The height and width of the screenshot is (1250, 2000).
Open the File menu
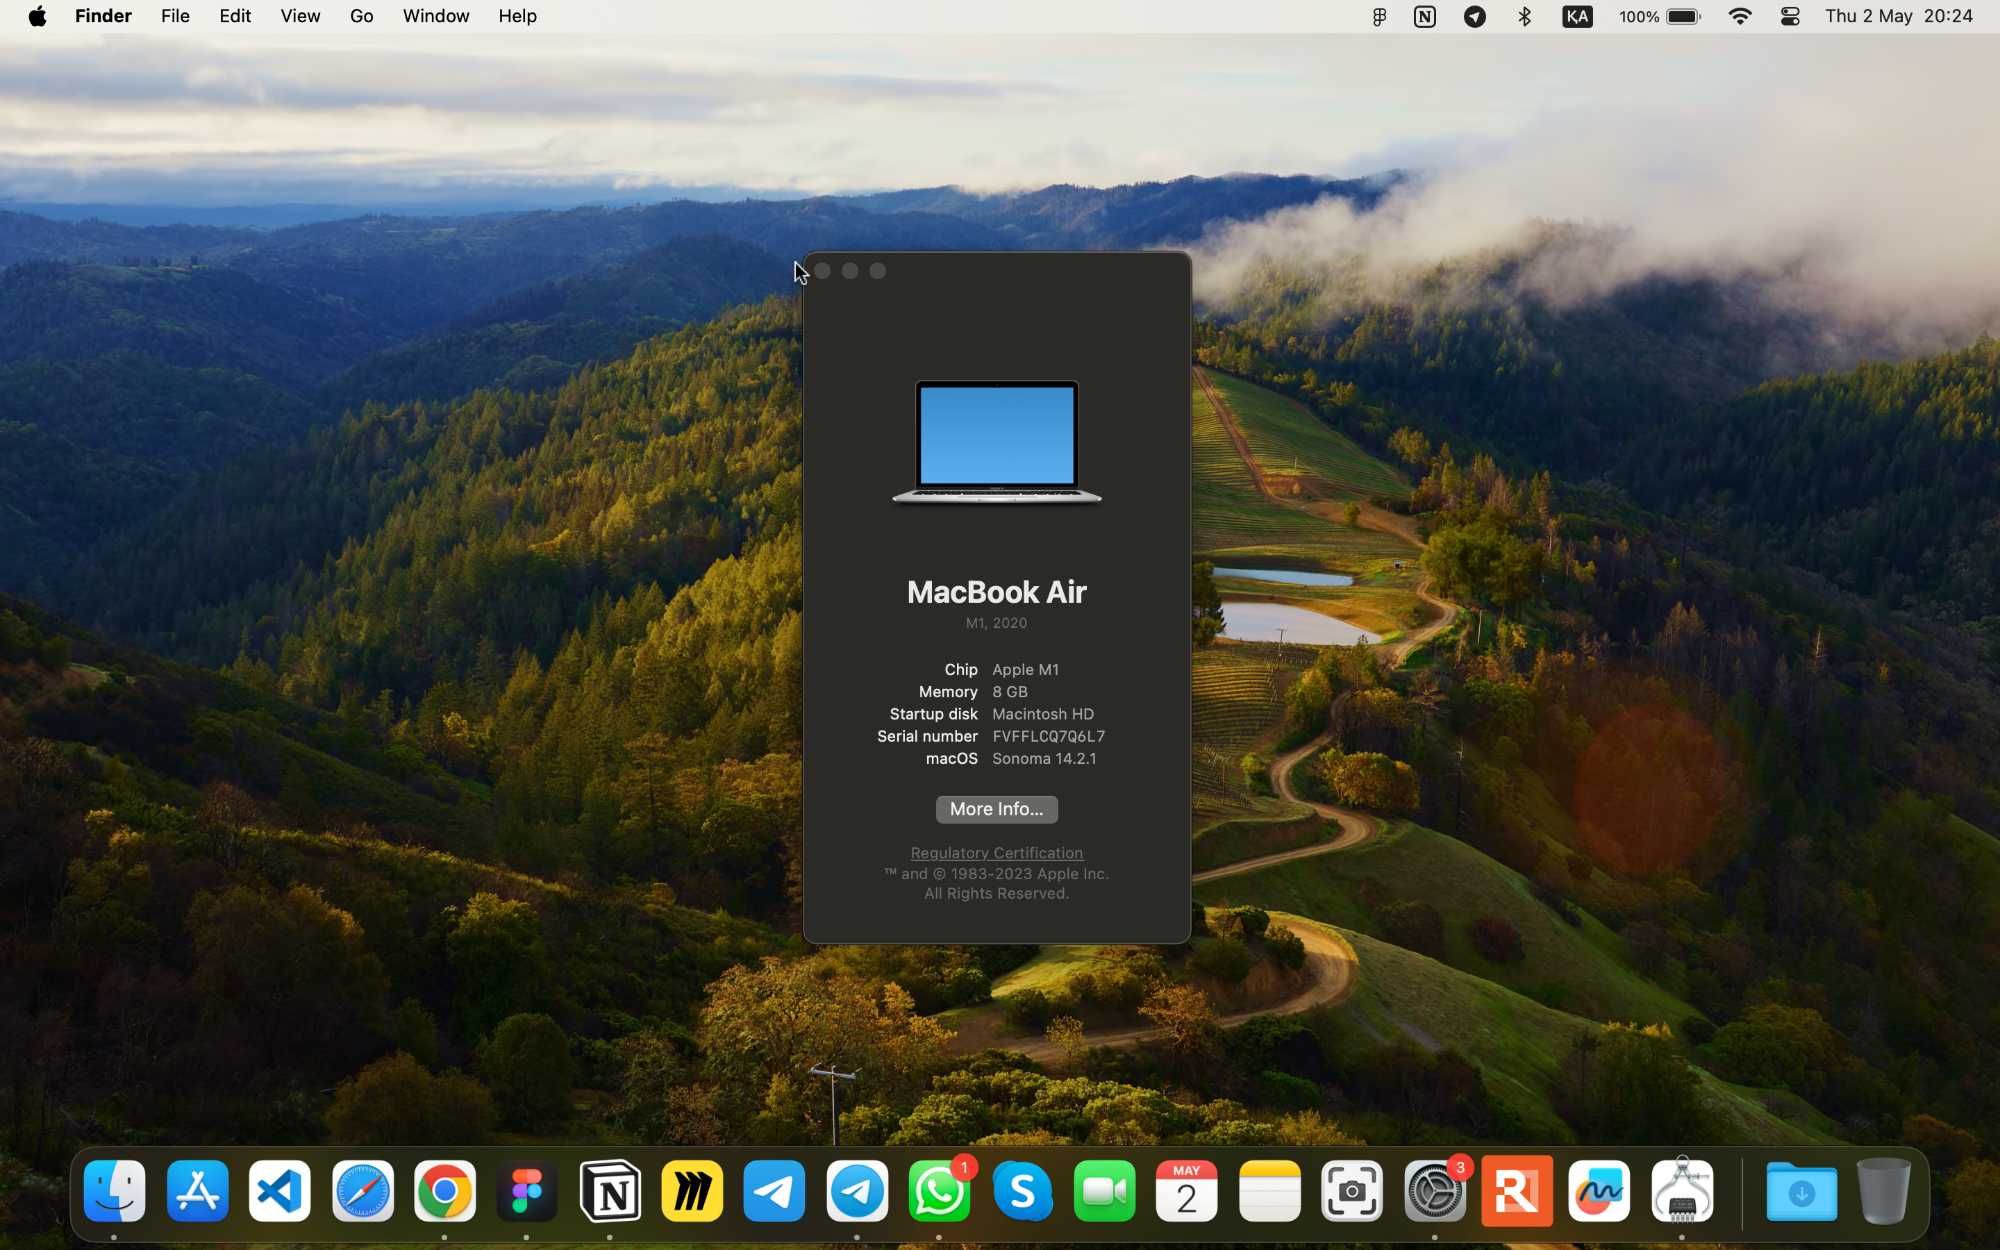point(175,16)
